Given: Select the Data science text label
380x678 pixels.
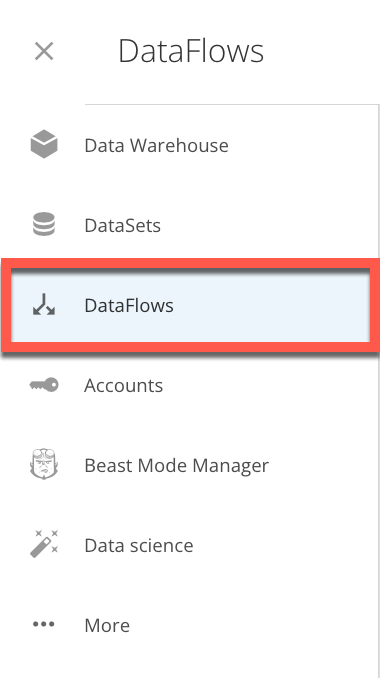Looking at the screenshot, I should point(139,545).
